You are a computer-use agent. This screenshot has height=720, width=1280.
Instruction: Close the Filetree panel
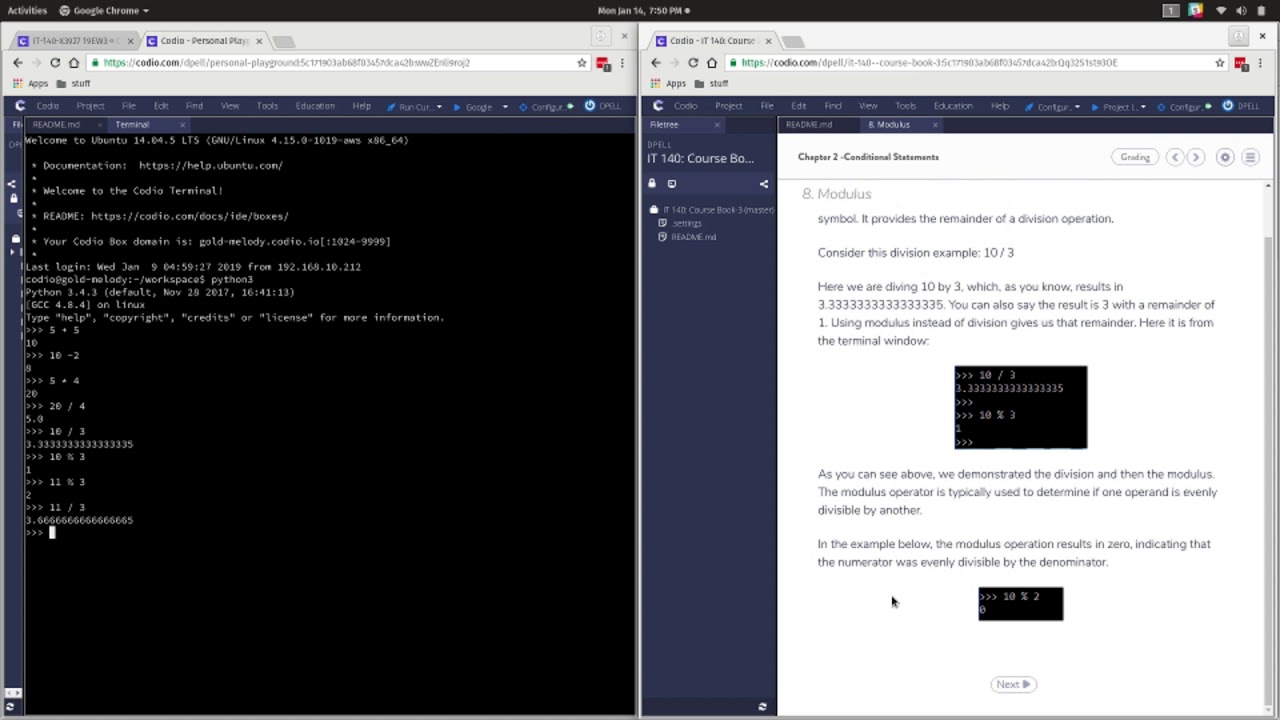(x=717, y=125)
